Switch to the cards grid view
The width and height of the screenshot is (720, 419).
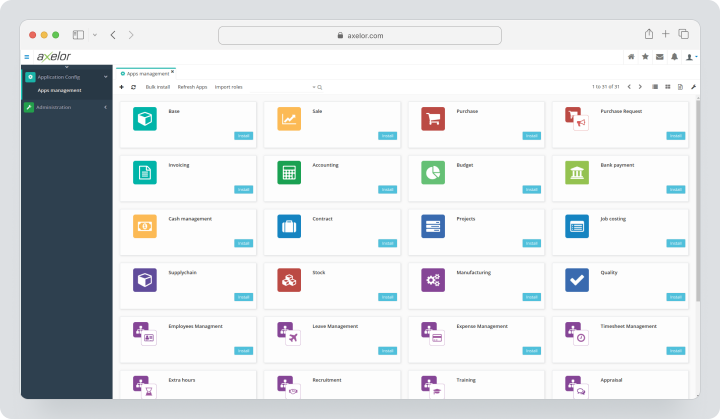(668, 87)
